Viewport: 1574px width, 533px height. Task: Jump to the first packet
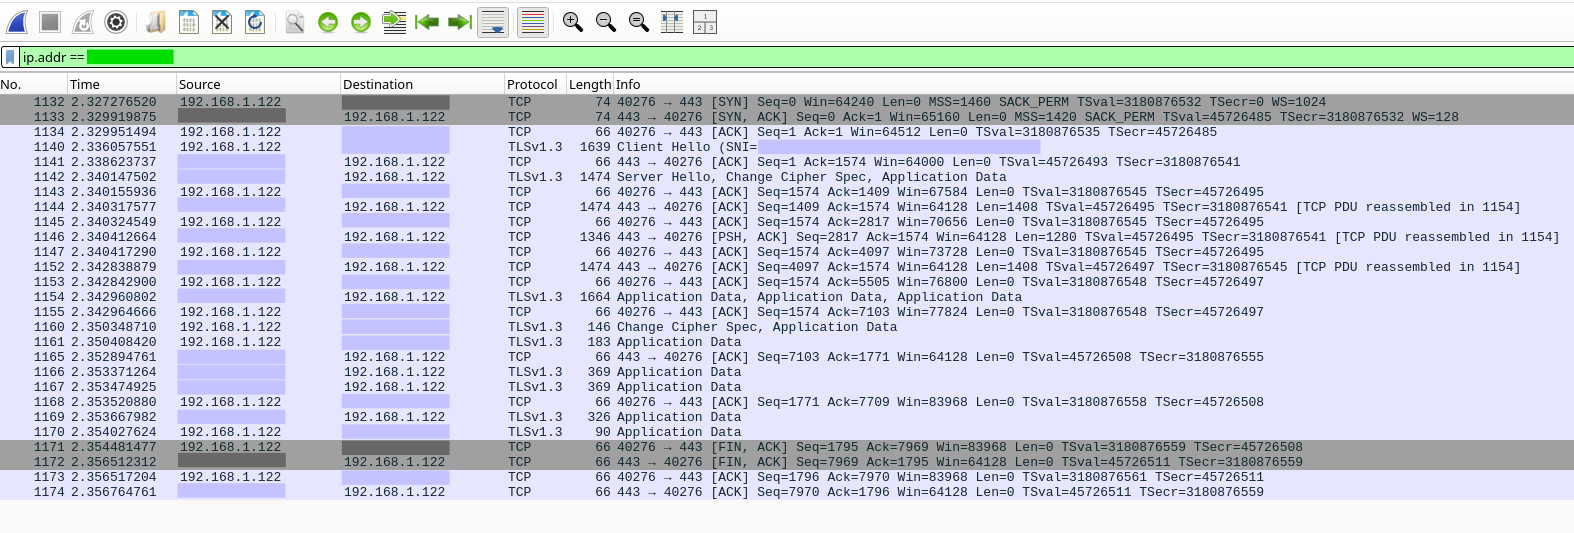tap(427, 22)
